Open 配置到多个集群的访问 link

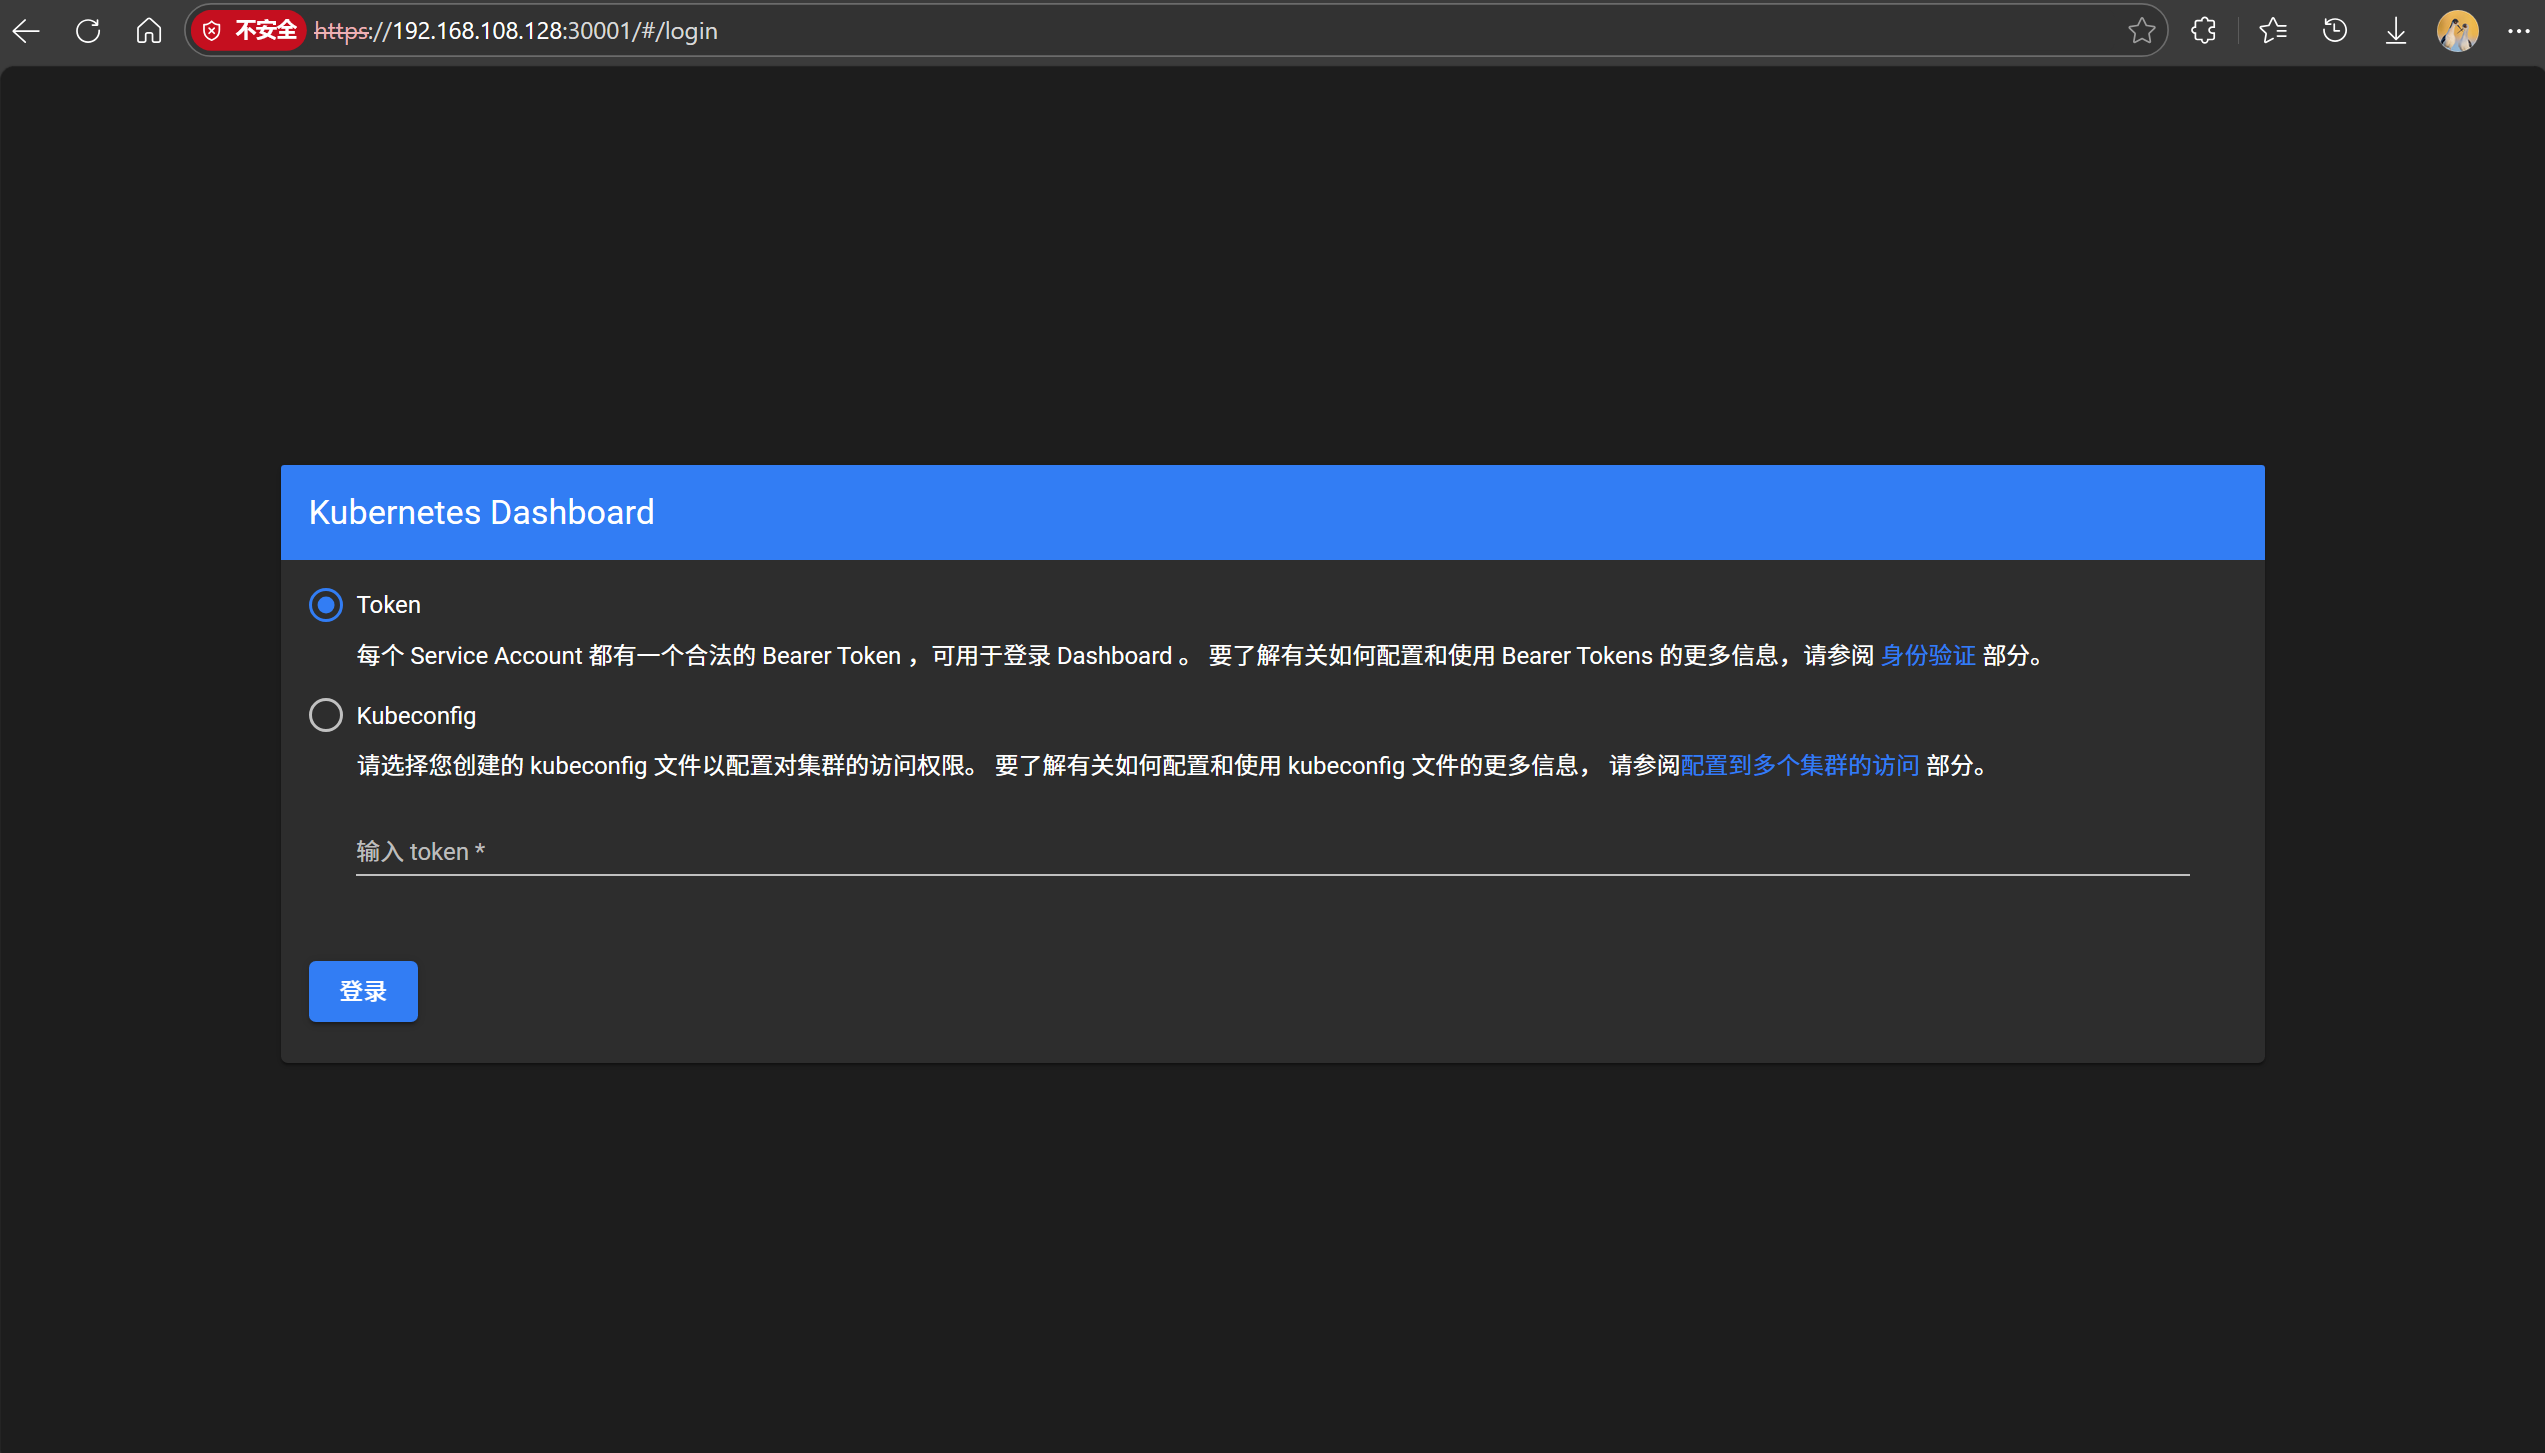pyautogui.click(x=1800, y=766)
